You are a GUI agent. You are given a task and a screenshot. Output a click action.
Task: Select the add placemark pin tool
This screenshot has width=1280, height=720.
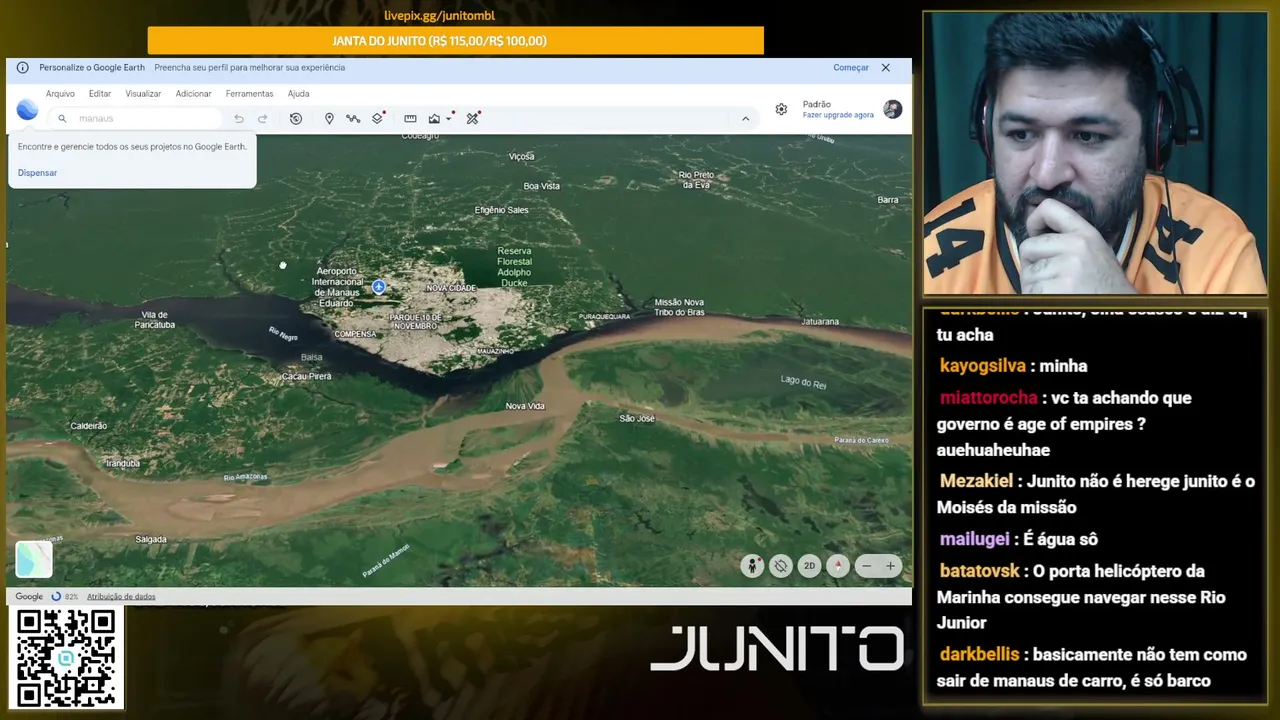[x=329, y=118]
